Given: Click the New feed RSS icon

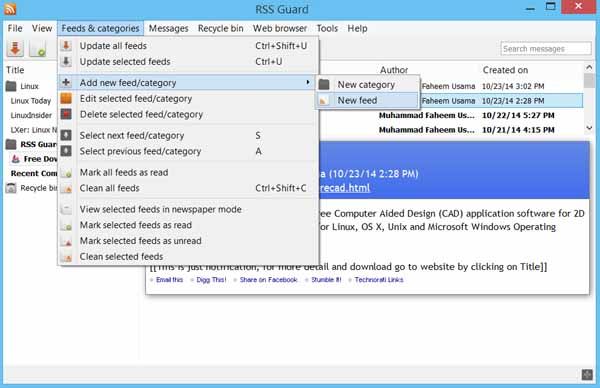Looking at the screenshot, I should (x=324, y=101).
